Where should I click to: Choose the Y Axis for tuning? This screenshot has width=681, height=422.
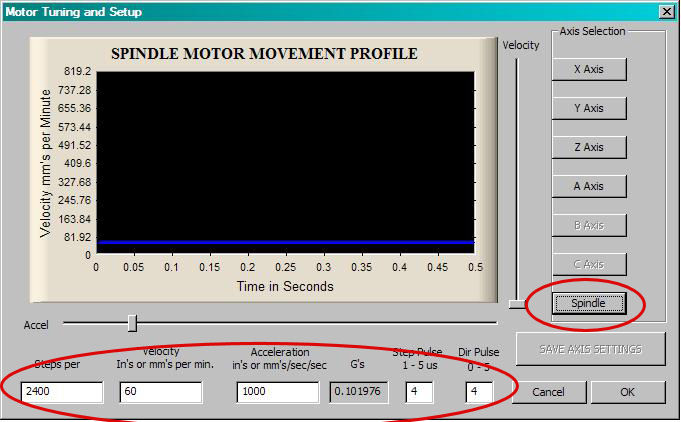pos(589,108)
